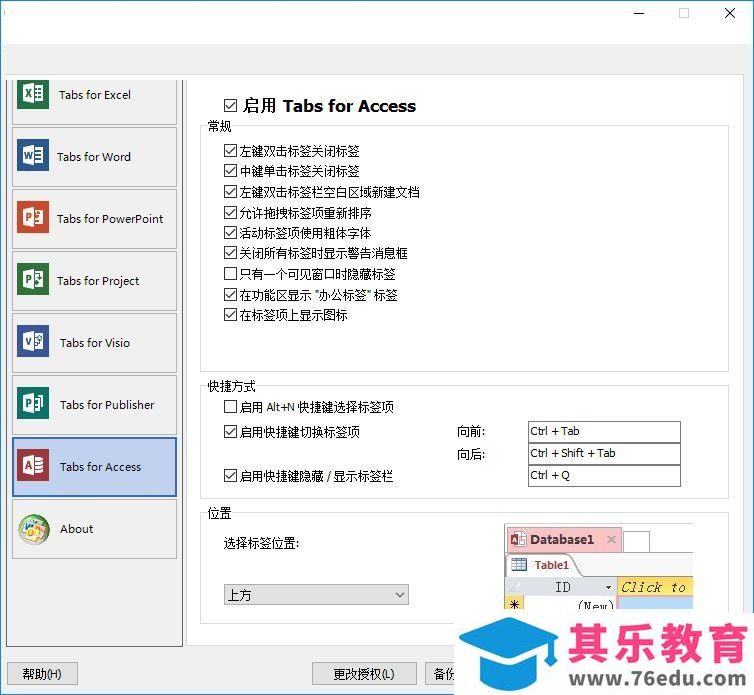The image size is (754, 695).
Task: Switch to Tabs for PowerPoint
Action: click(94, 219)
